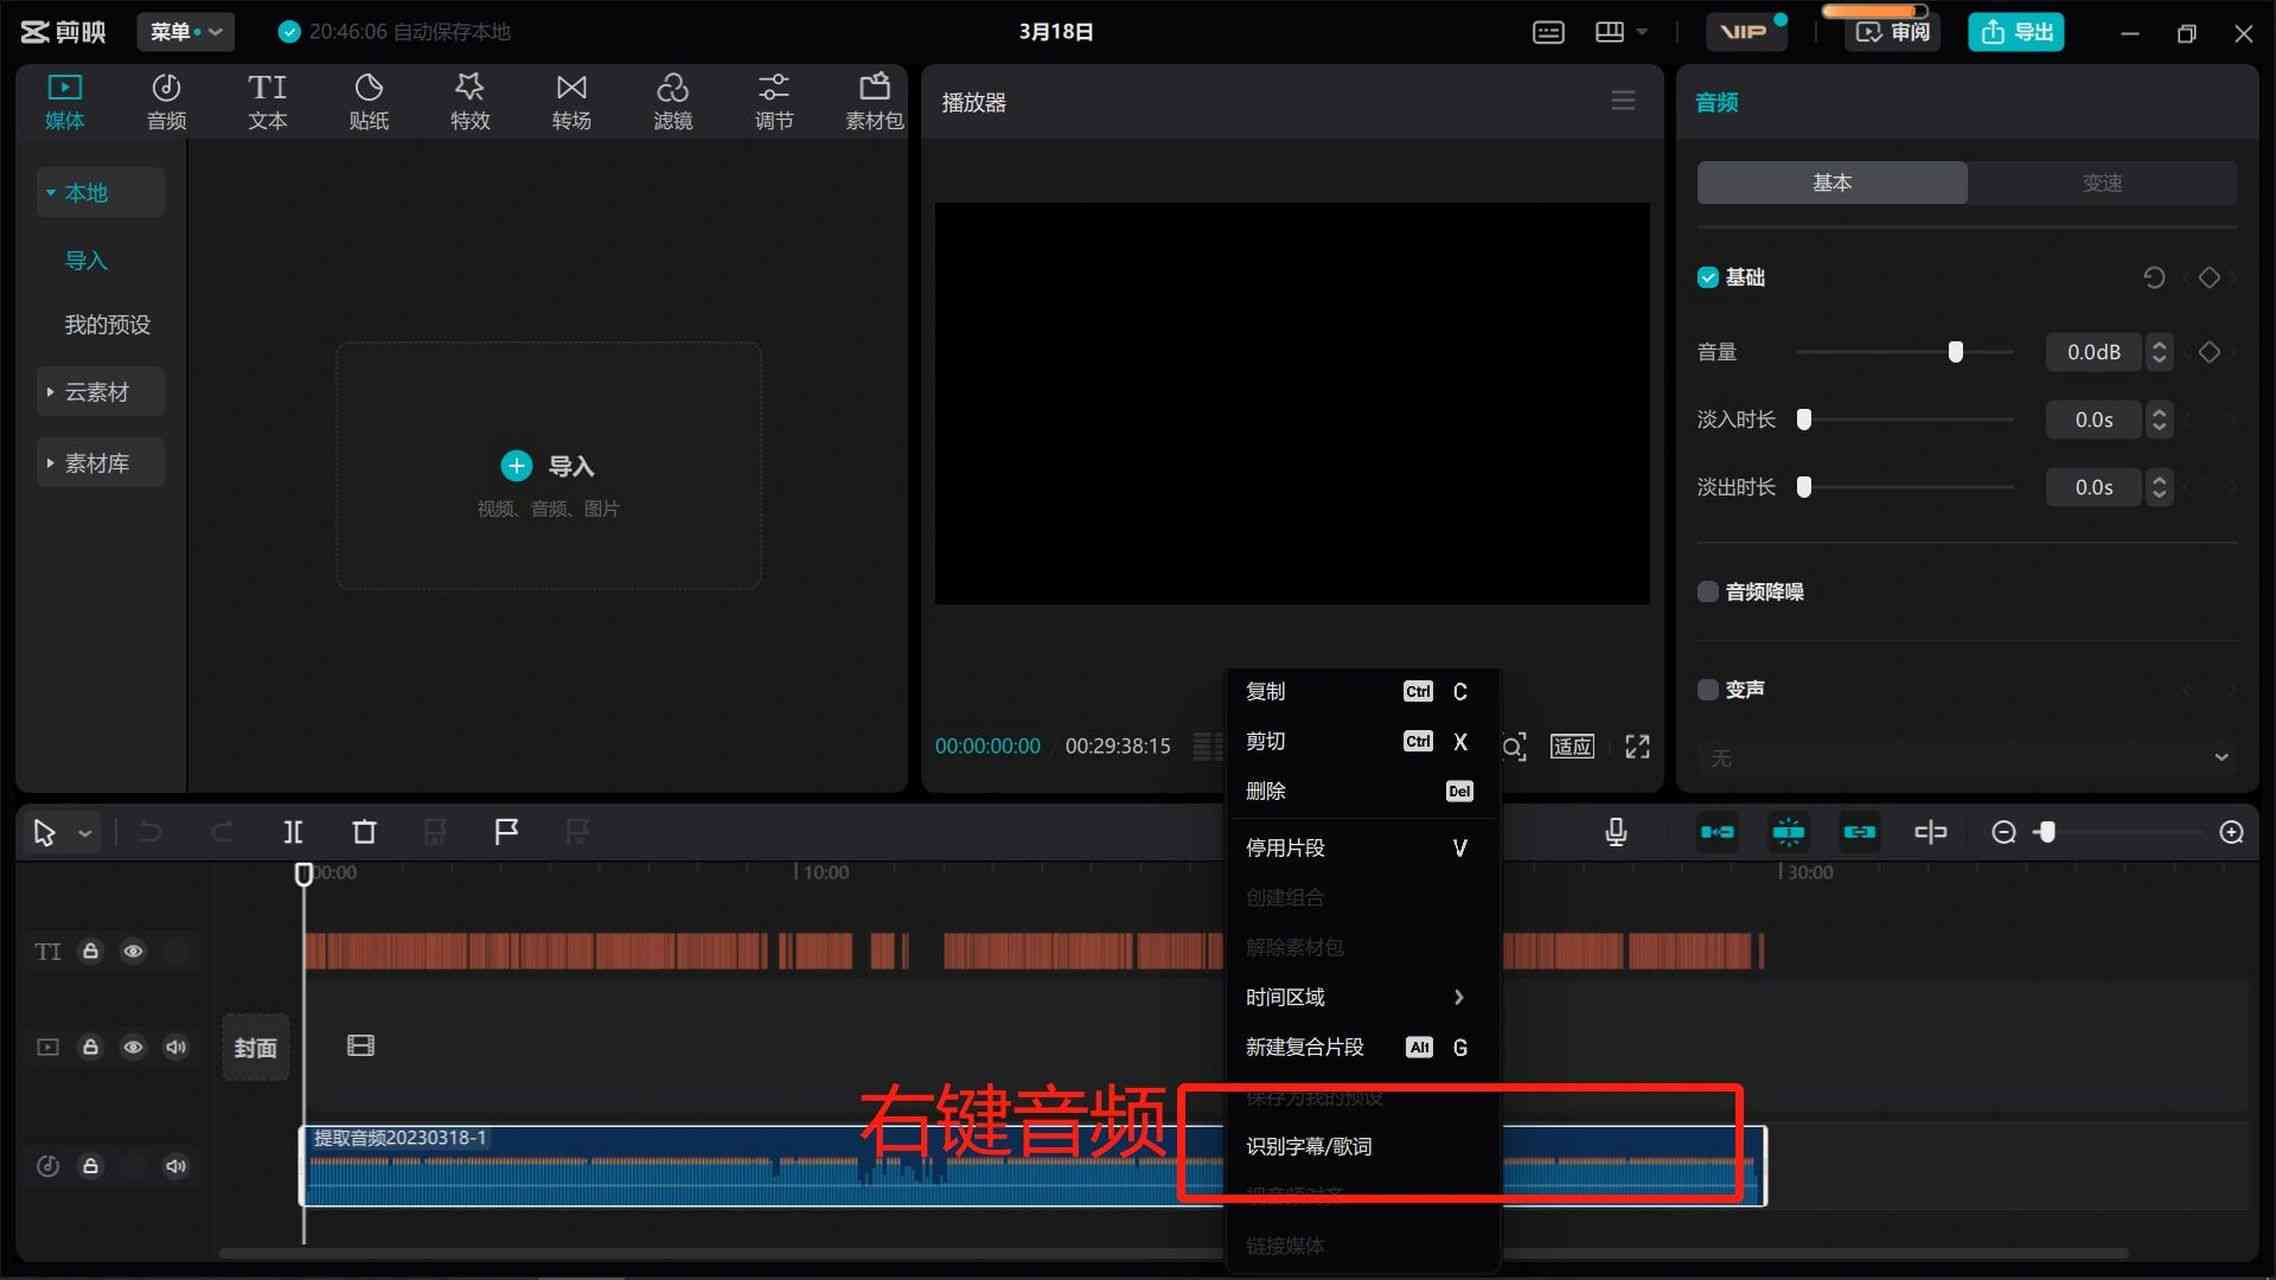The width and height of the screenshot is (2276, 1280).
Task: Click the split/cut clip icon in toolbar
Action: 292,831
